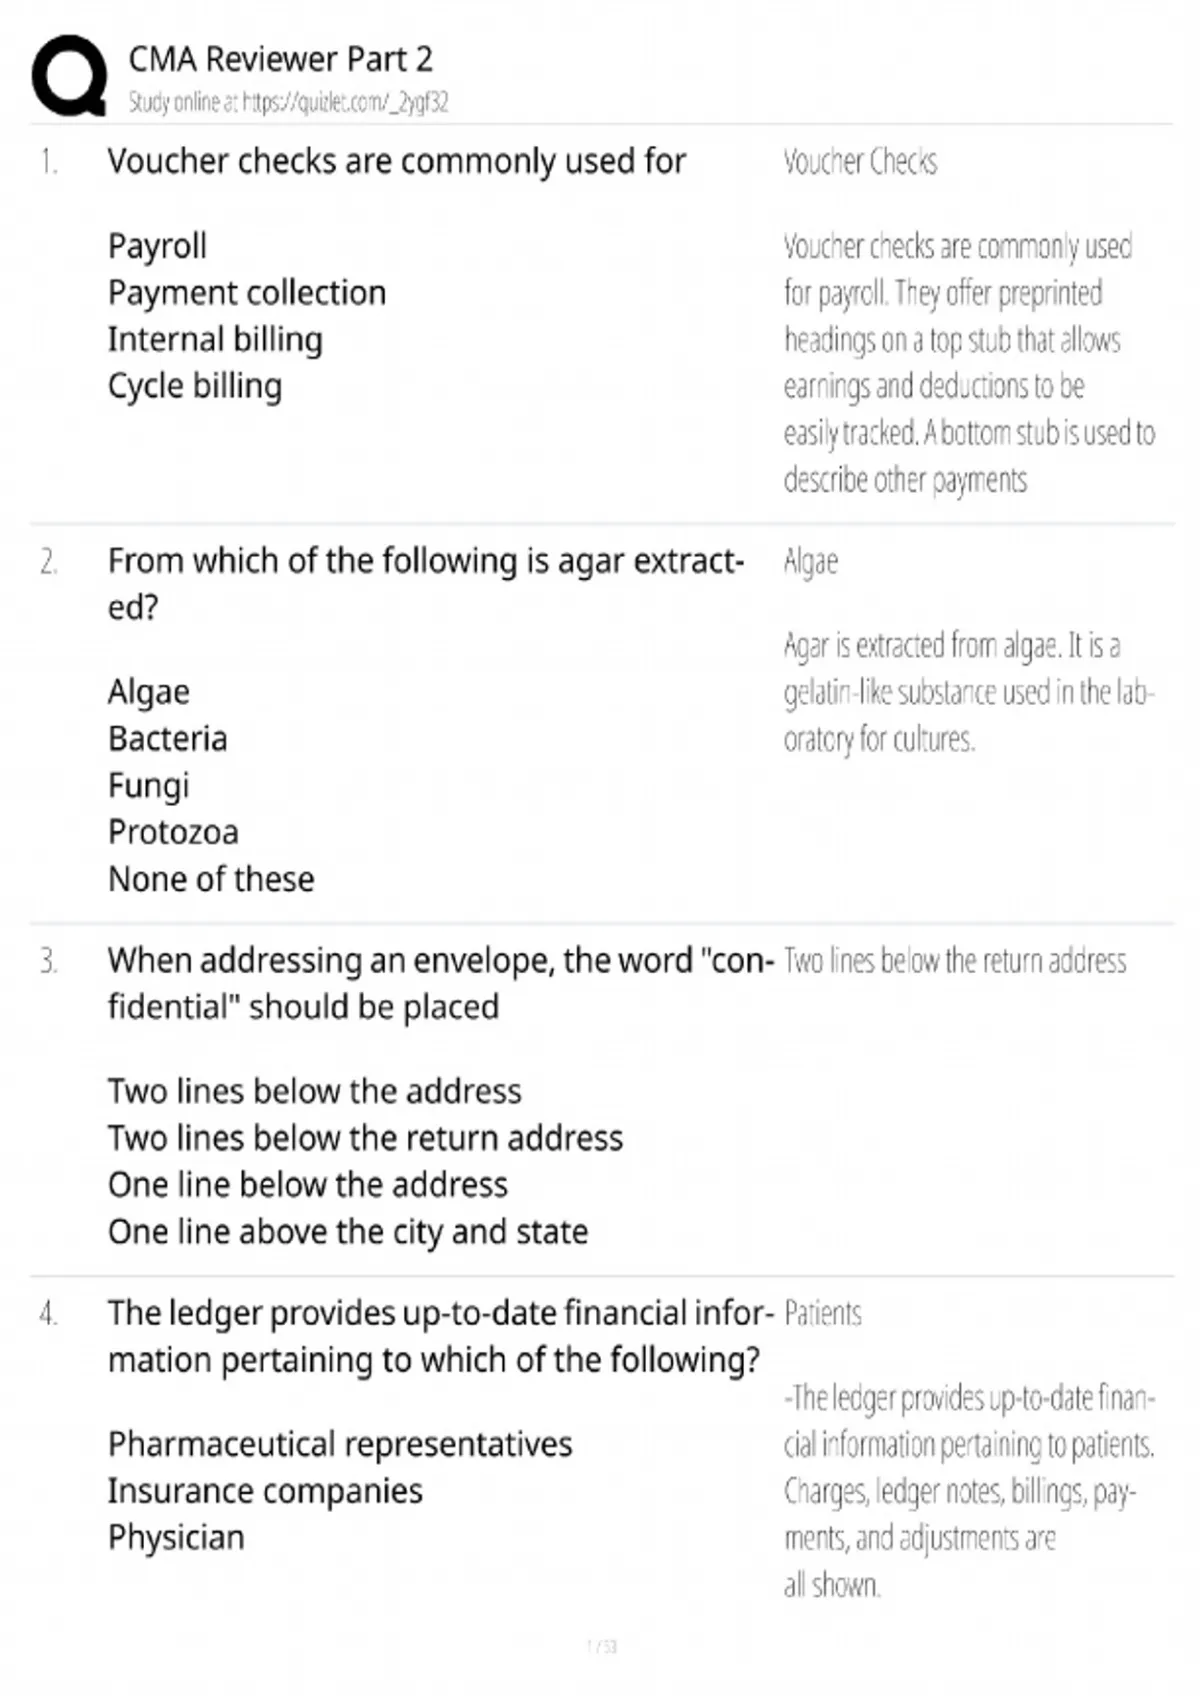Choose the None of these option
This screenshot has width=1200, height=1700.
tap(211, 879)
